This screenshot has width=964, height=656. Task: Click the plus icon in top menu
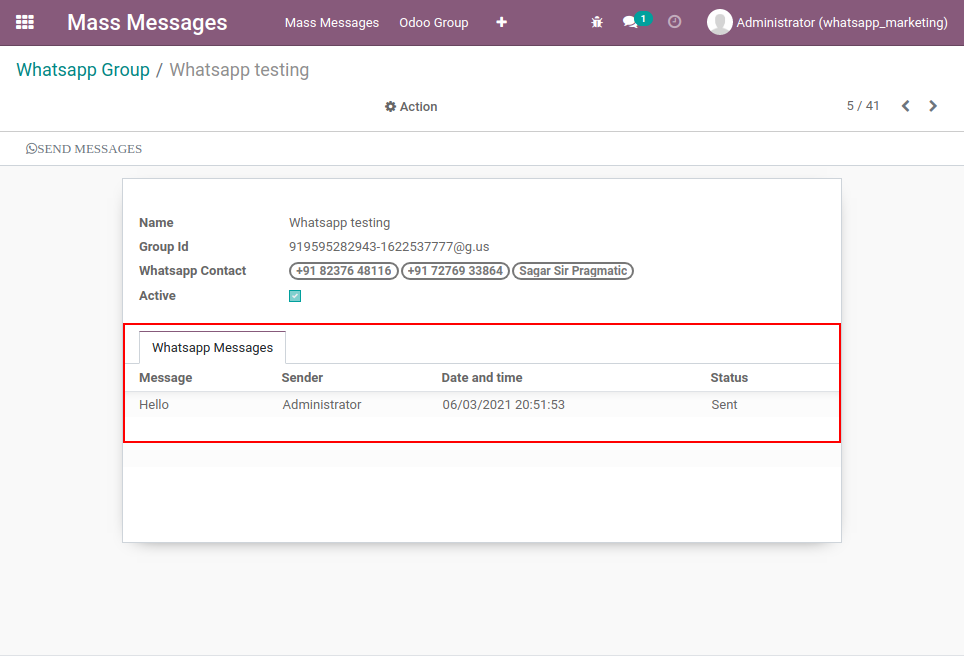tap(502, 22)
